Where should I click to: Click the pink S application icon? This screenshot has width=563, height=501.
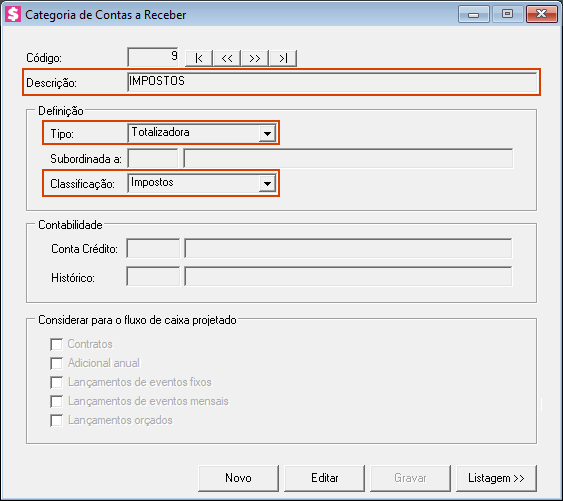tap(13, 14)
